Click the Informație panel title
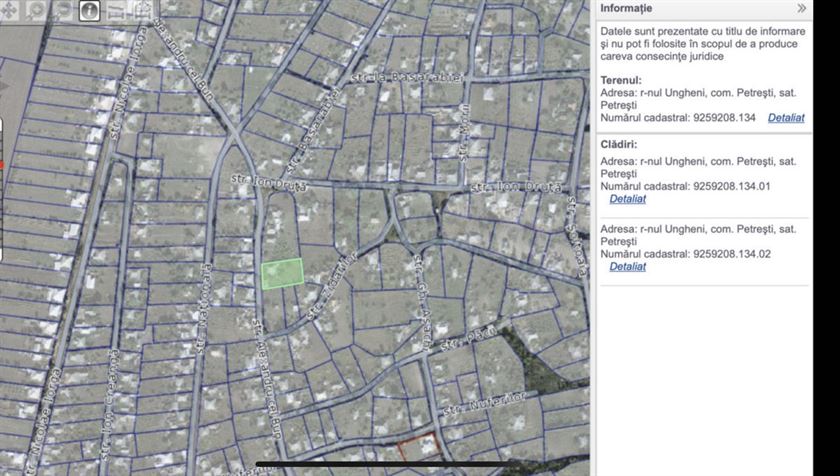Image resolution: width=840 pixels, height=476 pixels. click(x=626, y=8)
